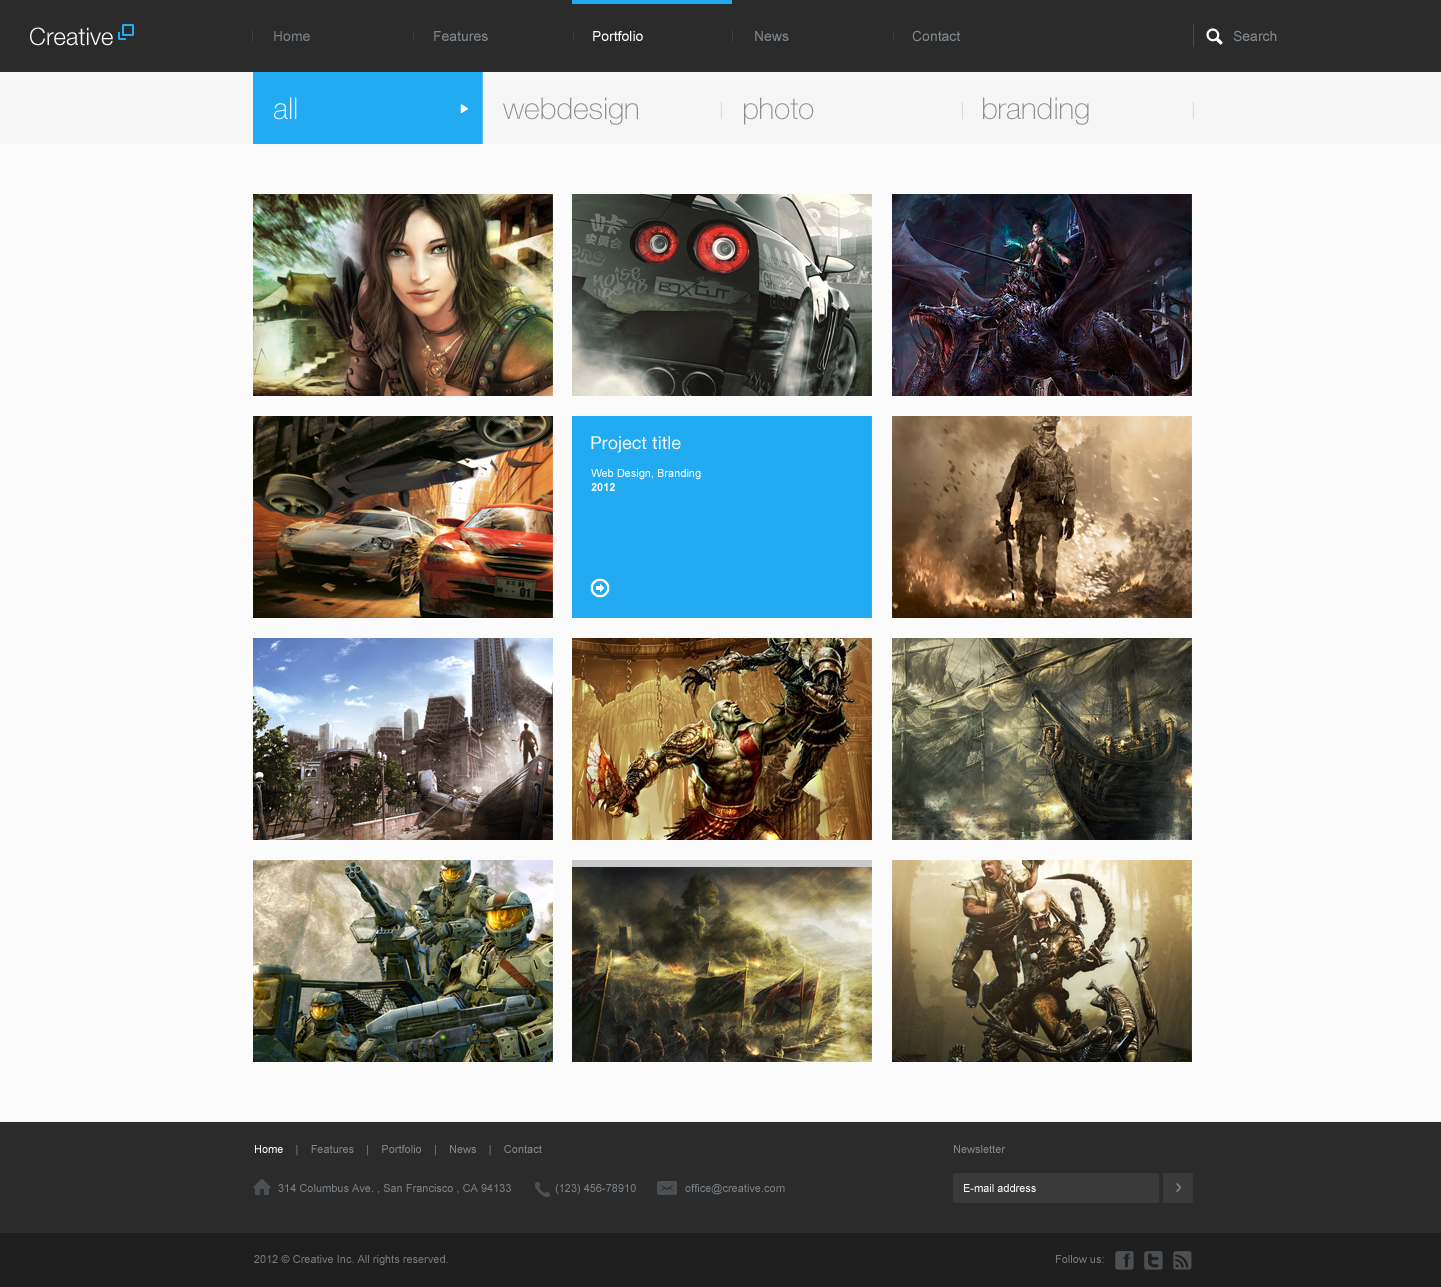Open Home in the top navigation

point(291,36)
